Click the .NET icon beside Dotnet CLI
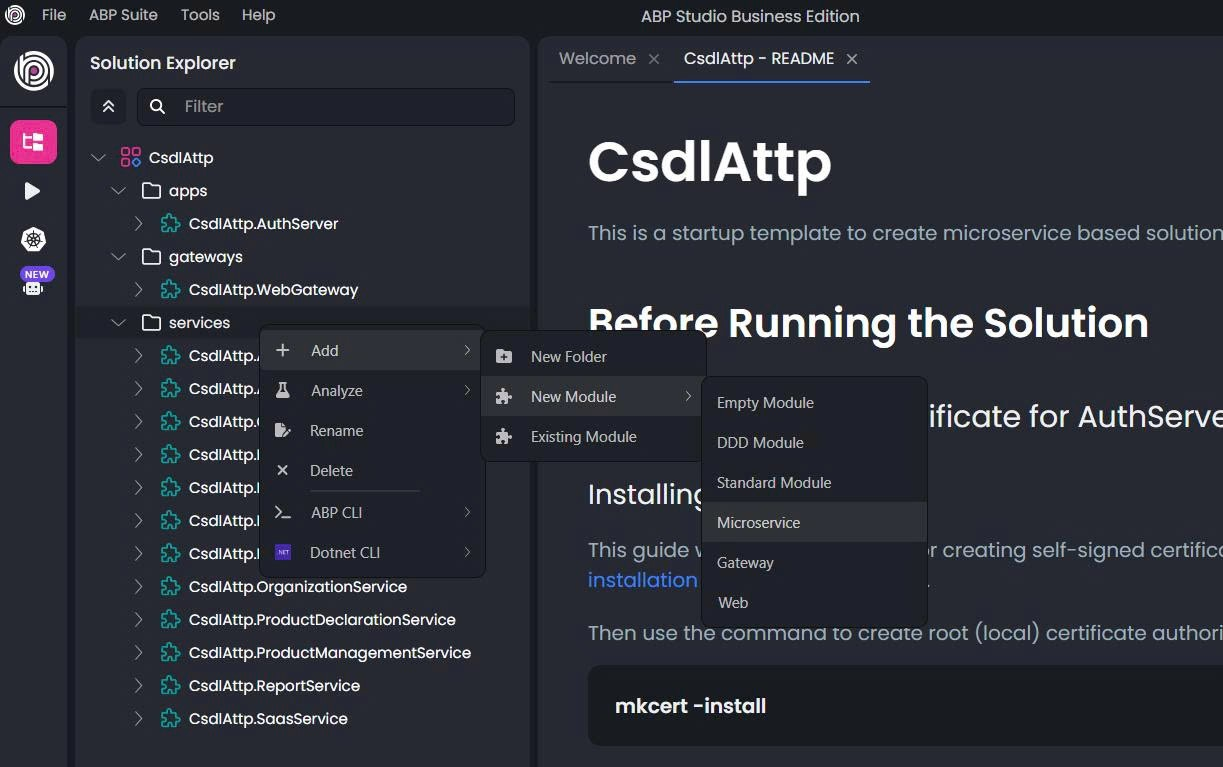The width and height of the screenshot is (1223, 767). [x=283, y=552]
